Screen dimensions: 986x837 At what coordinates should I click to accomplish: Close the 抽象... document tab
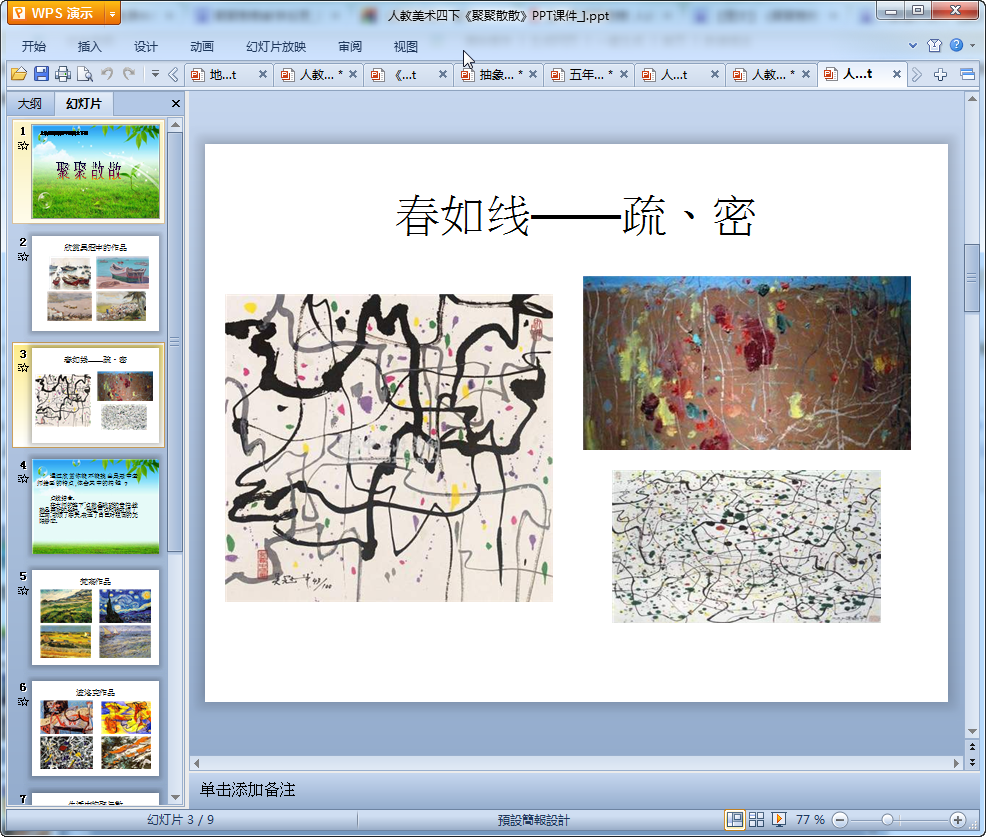tap(533, 74)
